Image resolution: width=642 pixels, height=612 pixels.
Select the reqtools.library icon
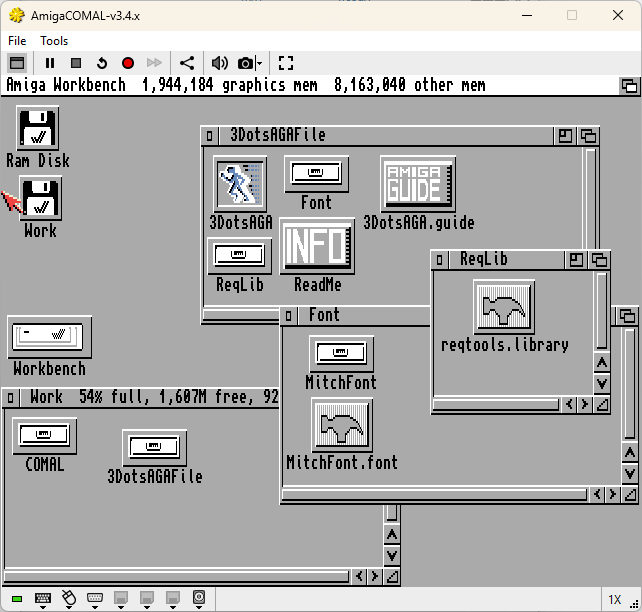tap(504, 316)
